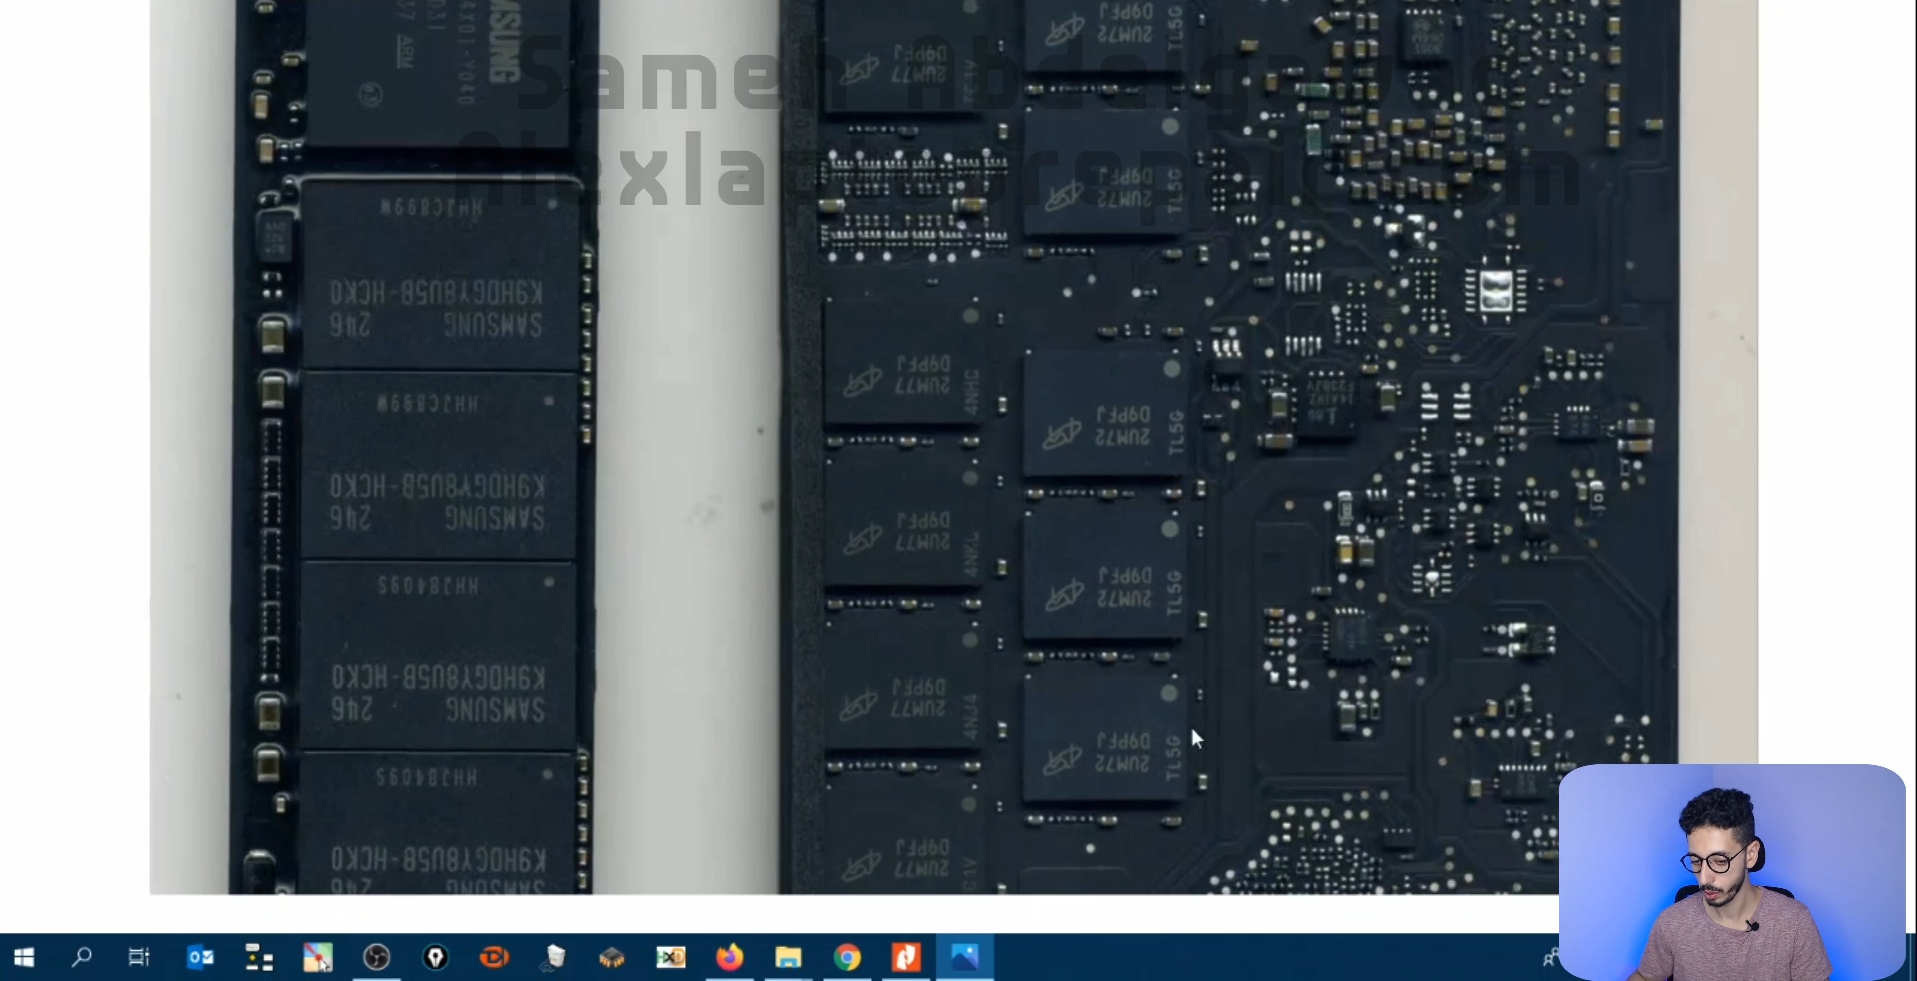The width and height of the screenshot is (1917, 981).
Task: Switch to OBS Studio in the taskbar
Action: 376,957
